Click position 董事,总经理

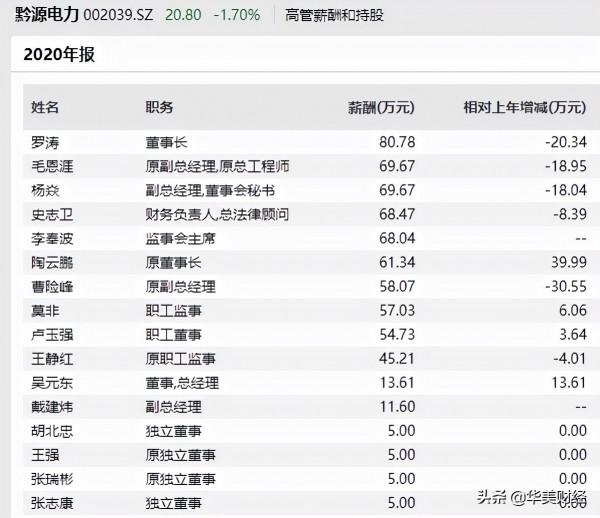pos(182,383)
